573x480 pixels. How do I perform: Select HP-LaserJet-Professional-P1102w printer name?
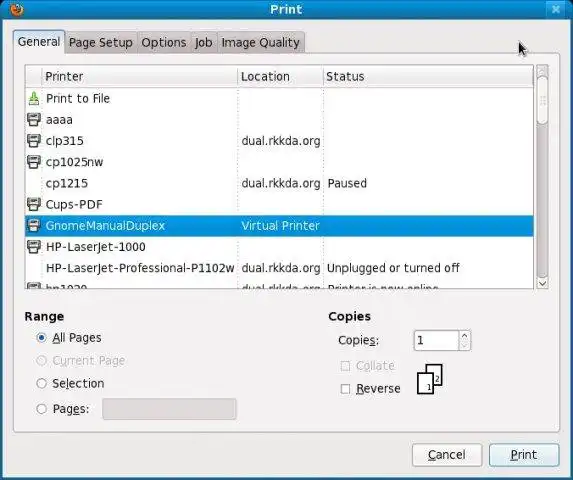pyautogui.click(x=140, y=268)
